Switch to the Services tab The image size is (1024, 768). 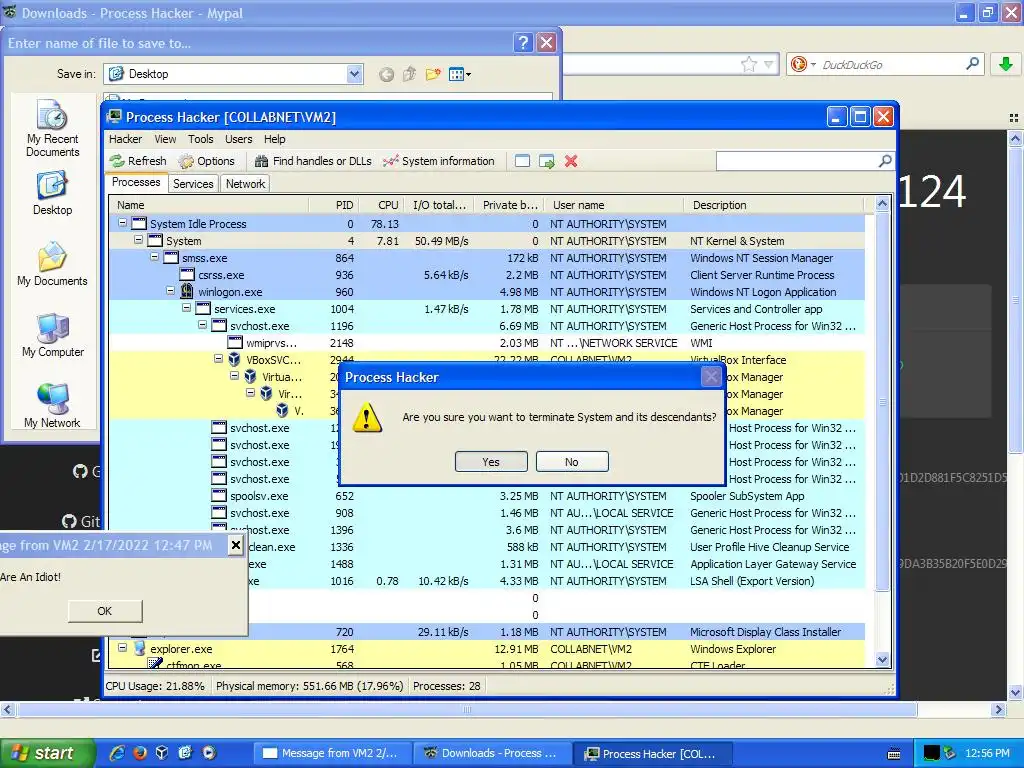click(x=193, y=184)
